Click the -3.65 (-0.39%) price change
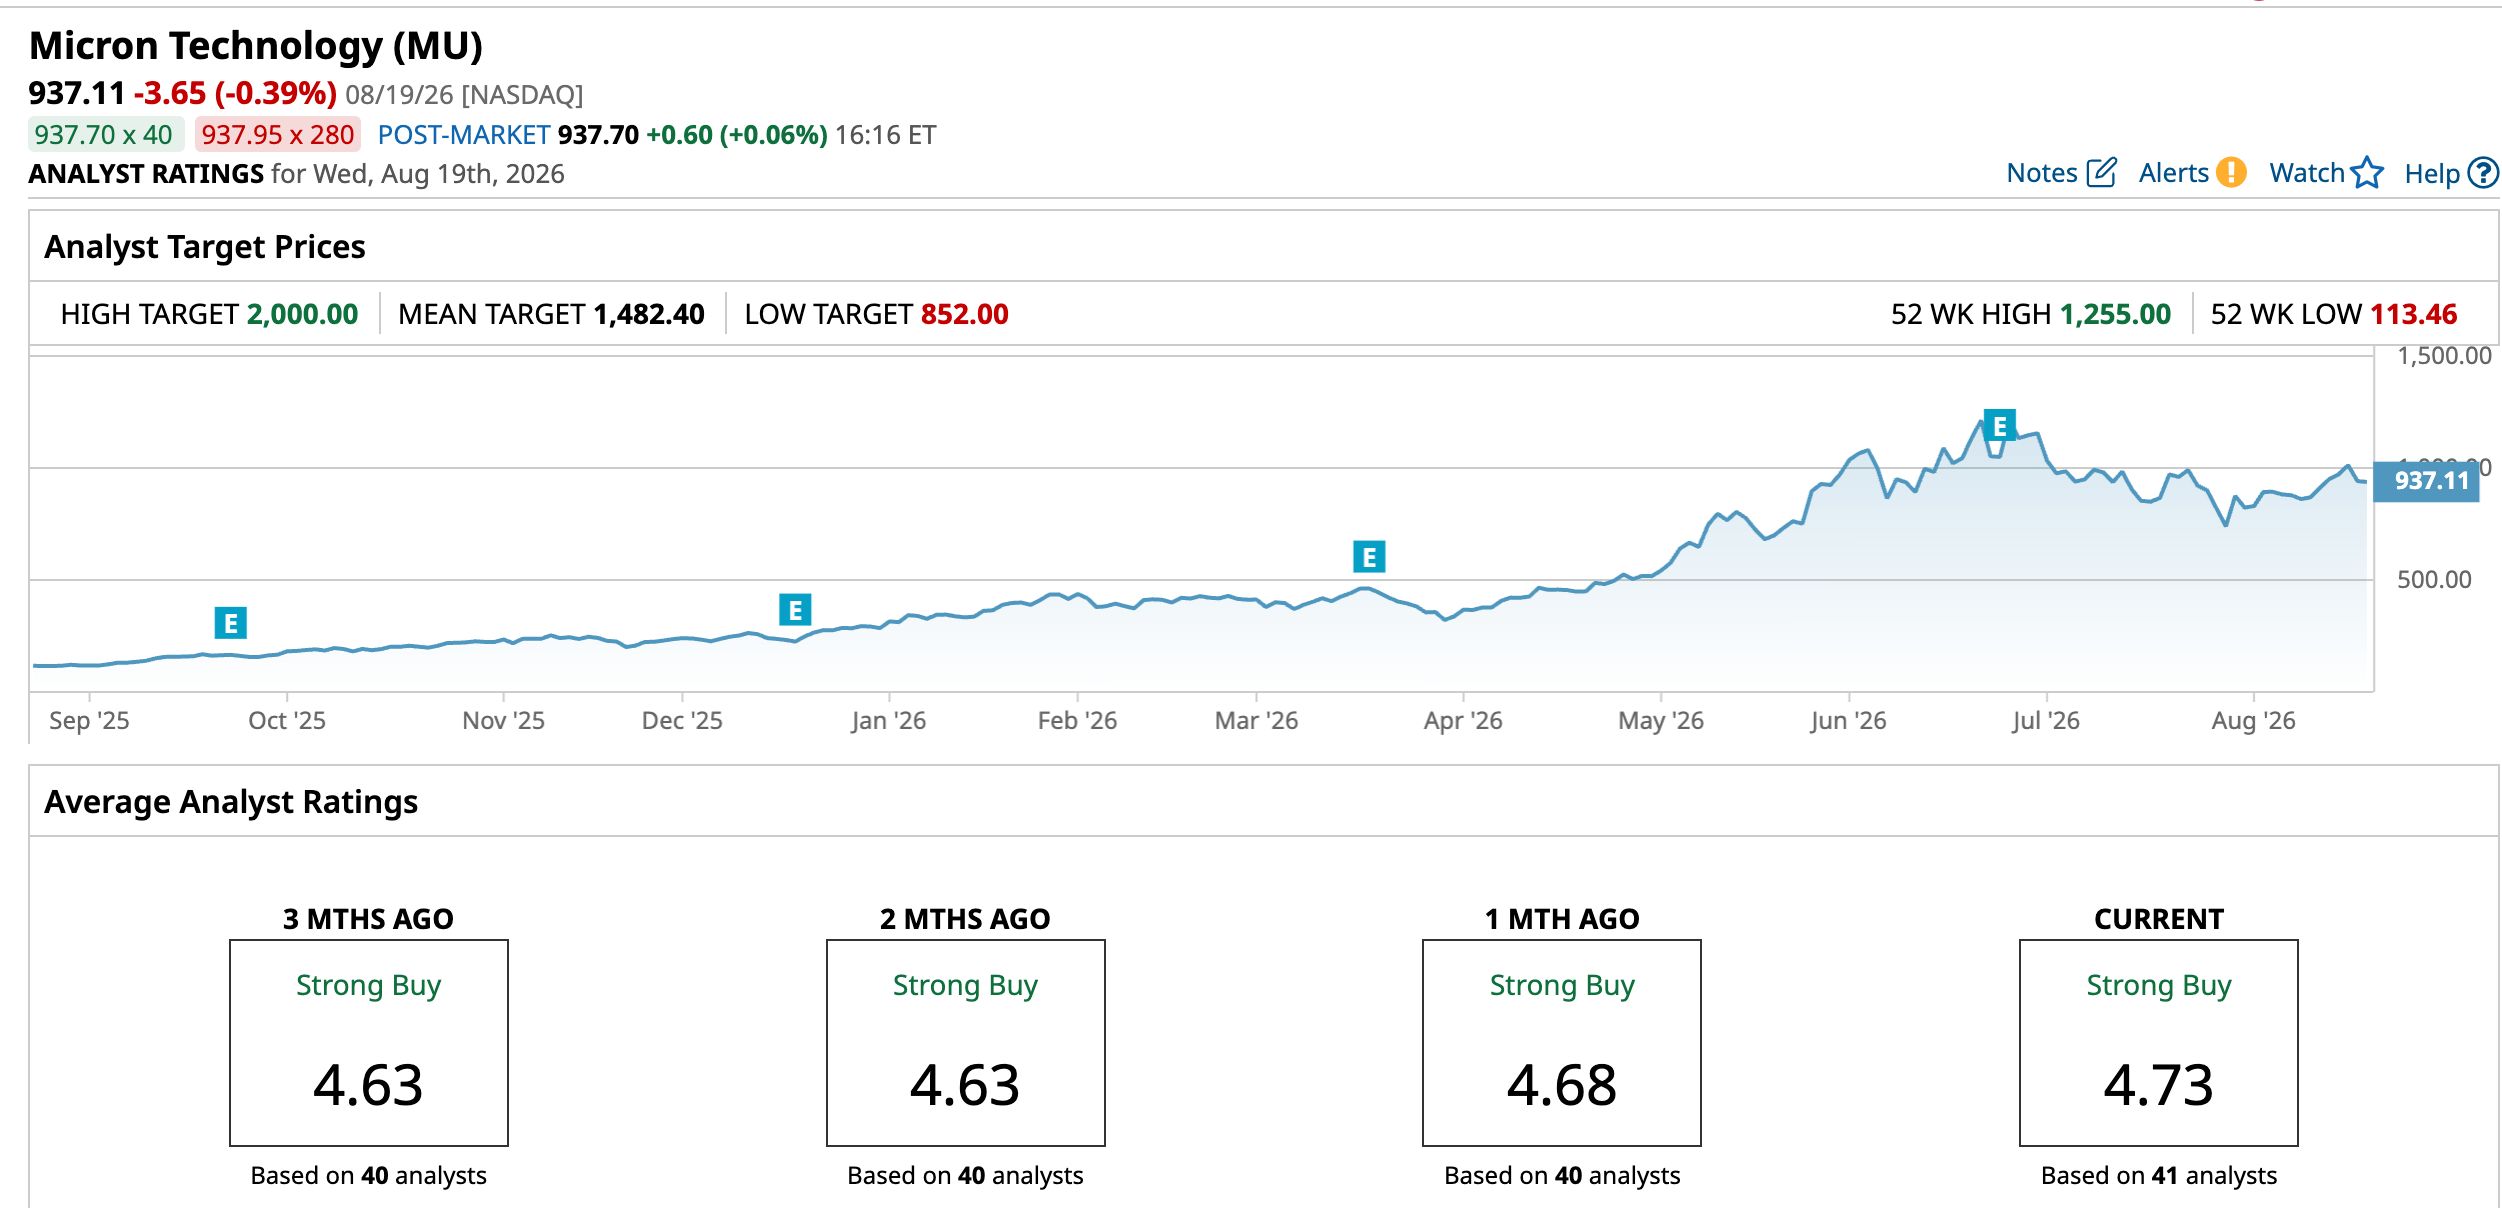This screenshot has width=2502, height=1208. [236, 93]
